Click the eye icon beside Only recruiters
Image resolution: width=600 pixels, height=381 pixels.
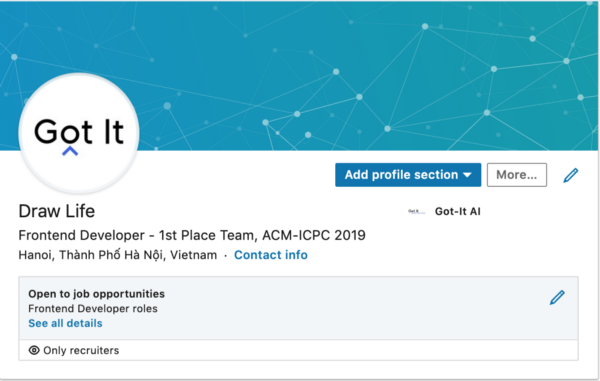[34, 350]
